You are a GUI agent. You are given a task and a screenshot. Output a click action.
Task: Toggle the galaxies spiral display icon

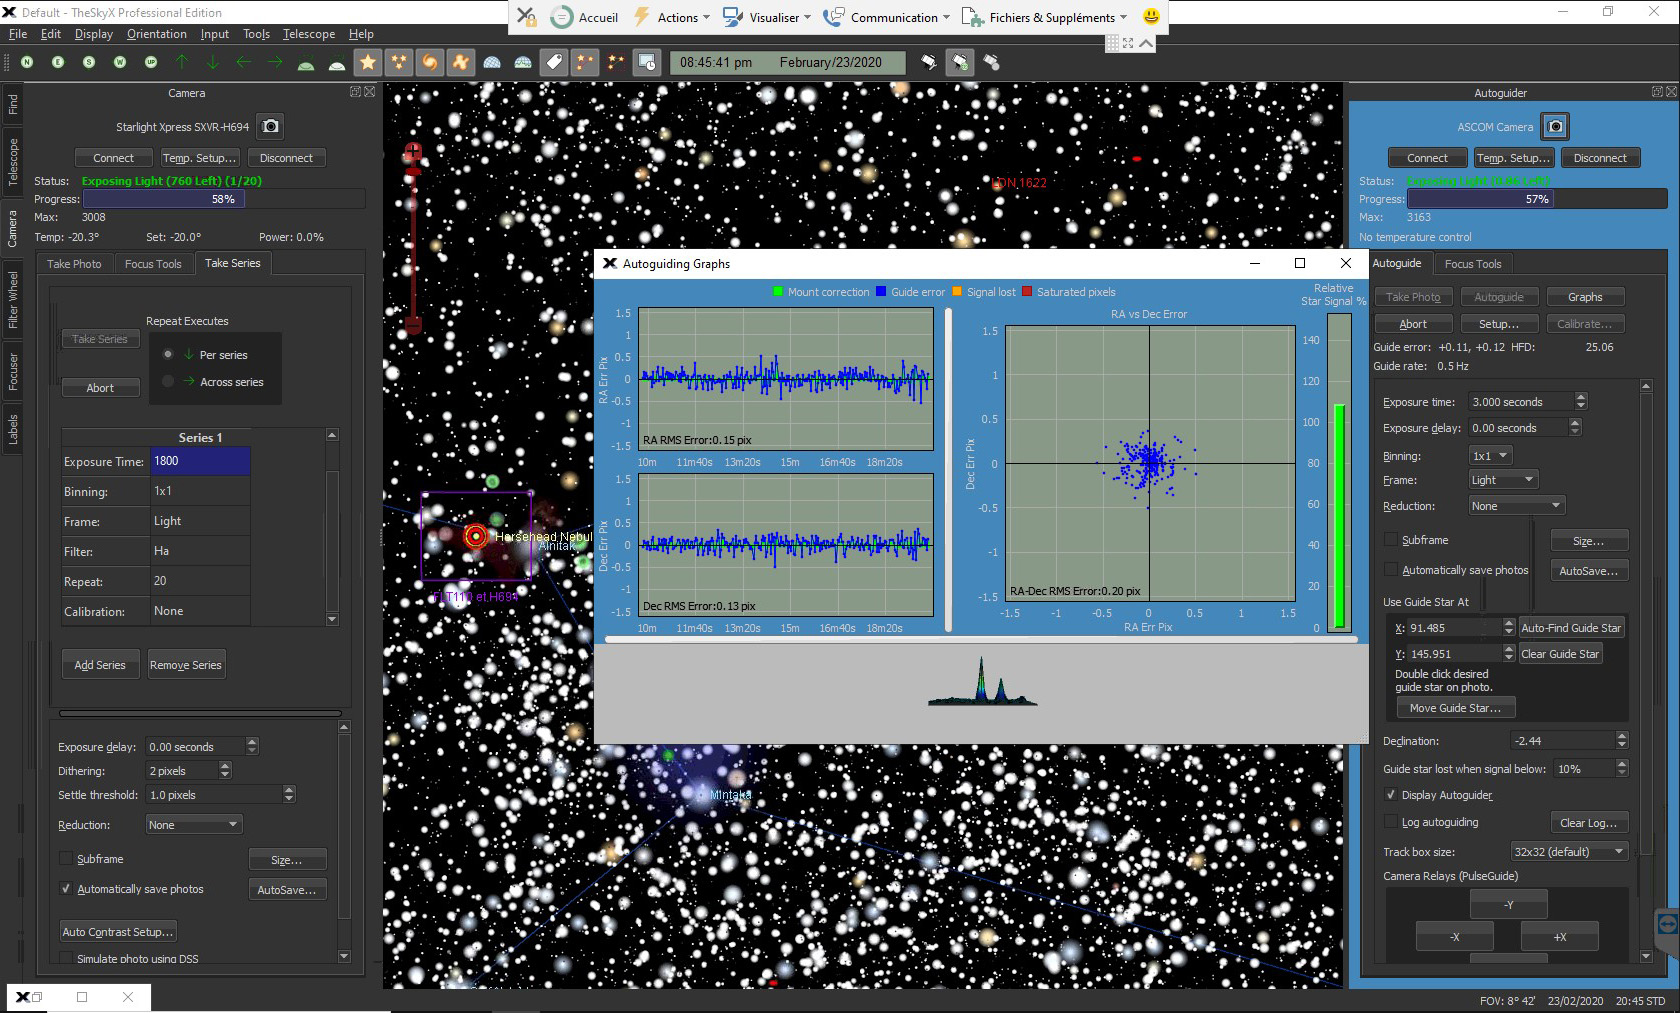tap(430, 62)
